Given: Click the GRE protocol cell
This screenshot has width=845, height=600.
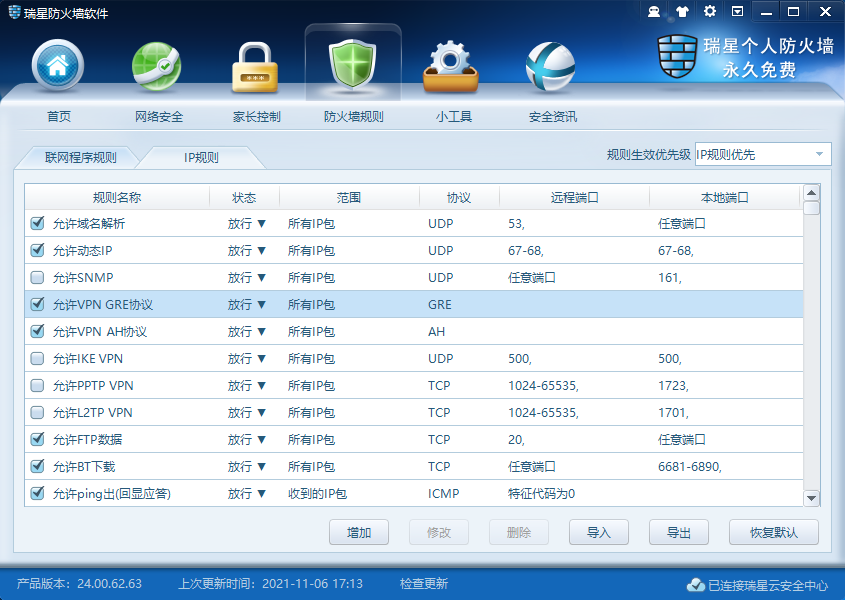Looking at the screenshot, I should tap(440, 305).
